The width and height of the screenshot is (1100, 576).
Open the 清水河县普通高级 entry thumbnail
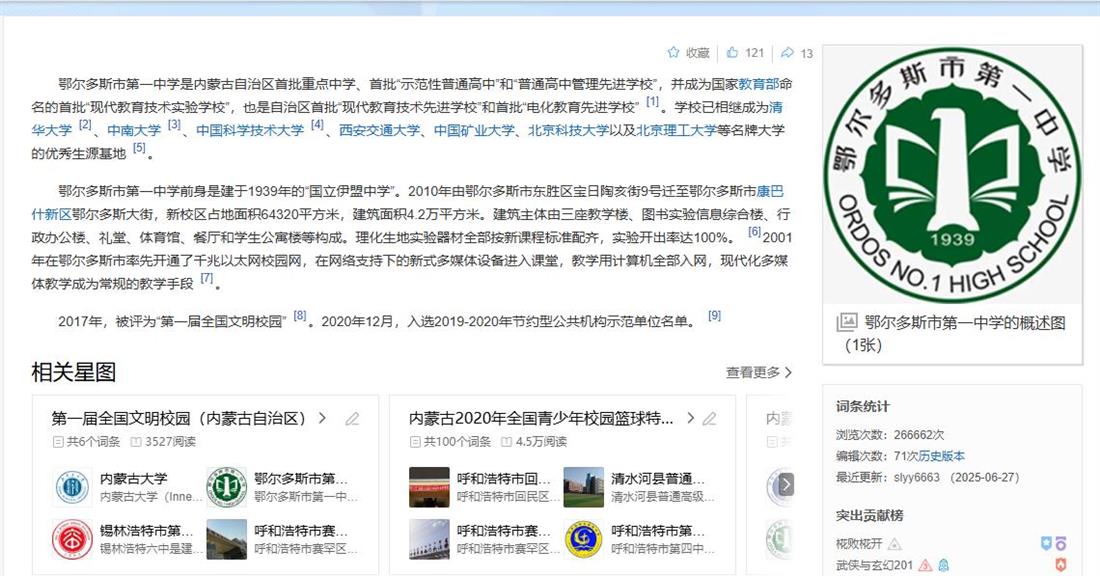coord(584,487)
